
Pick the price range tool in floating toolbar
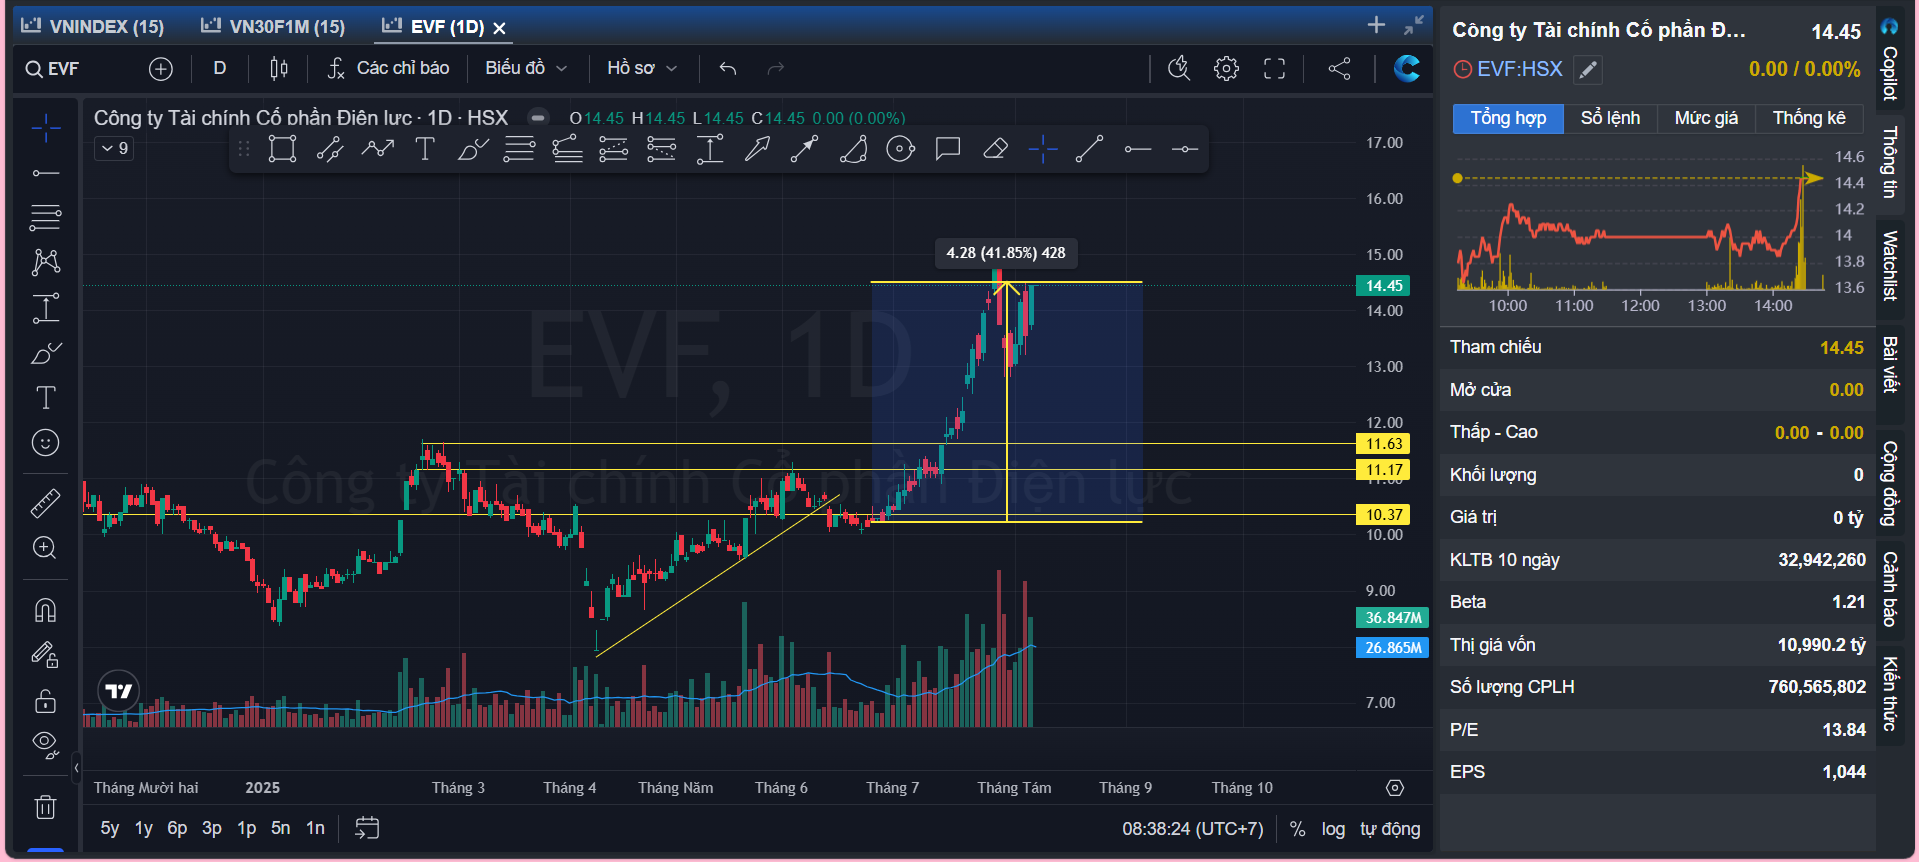click(x=710, y=150)
